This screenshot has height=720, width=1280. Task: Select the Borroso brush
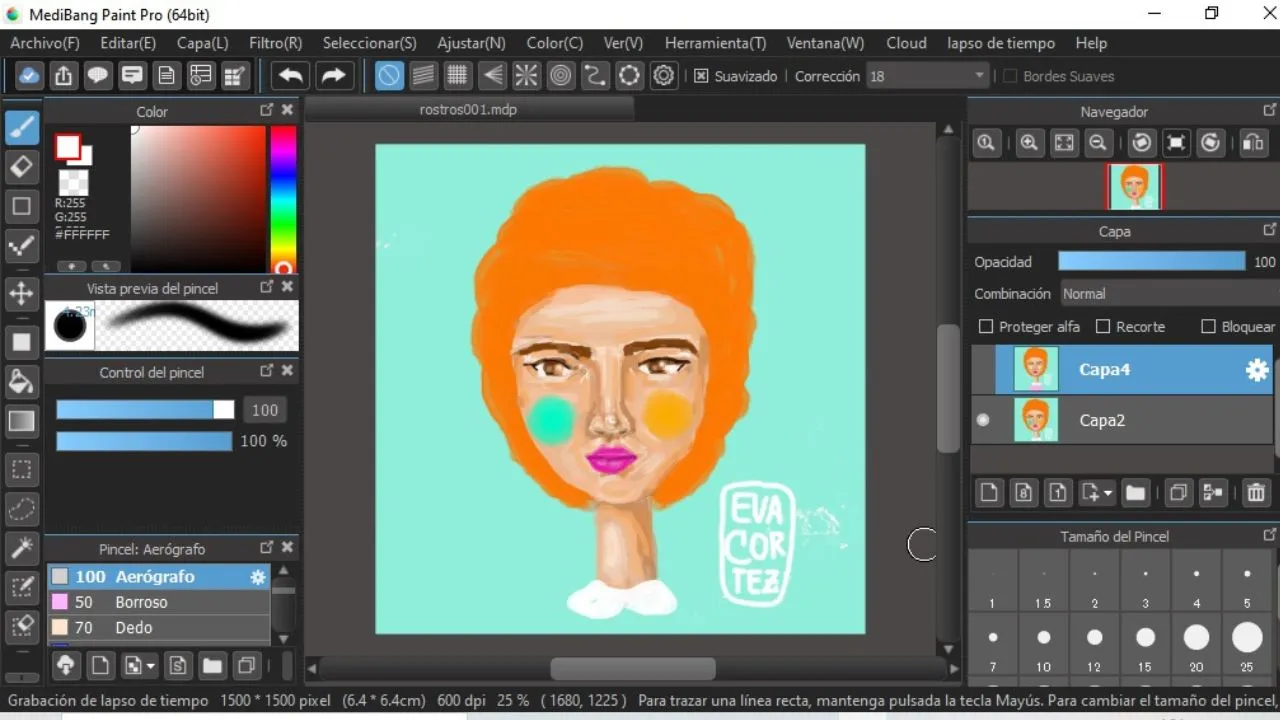158,602
